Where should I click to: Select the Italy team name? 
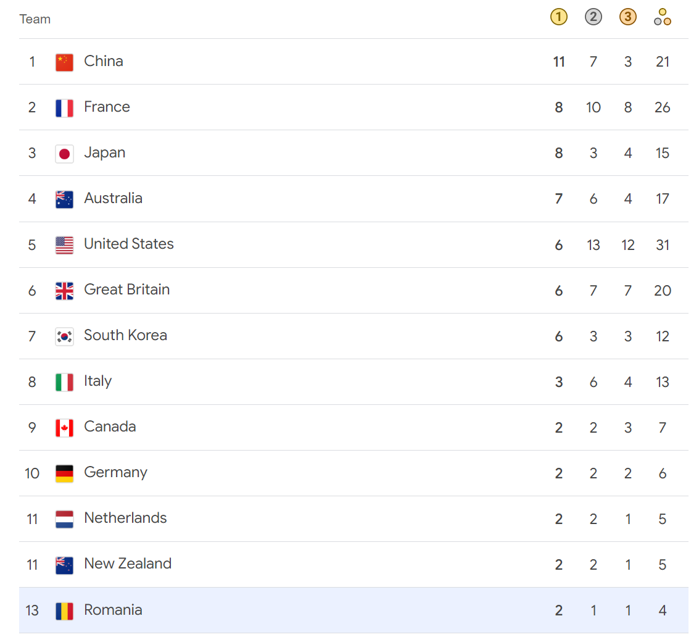coord(98,381)
